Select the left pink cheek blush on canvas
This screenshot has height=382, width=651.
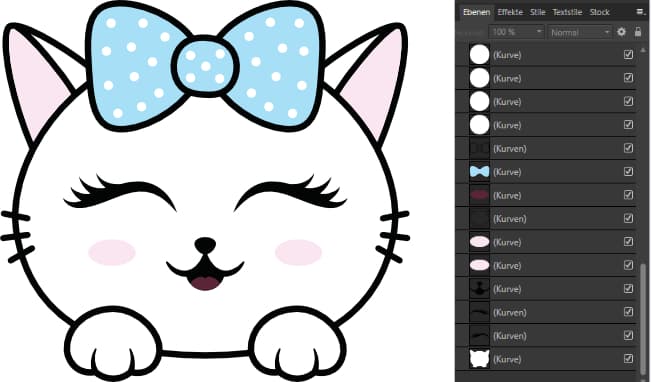tap(112, 252)
